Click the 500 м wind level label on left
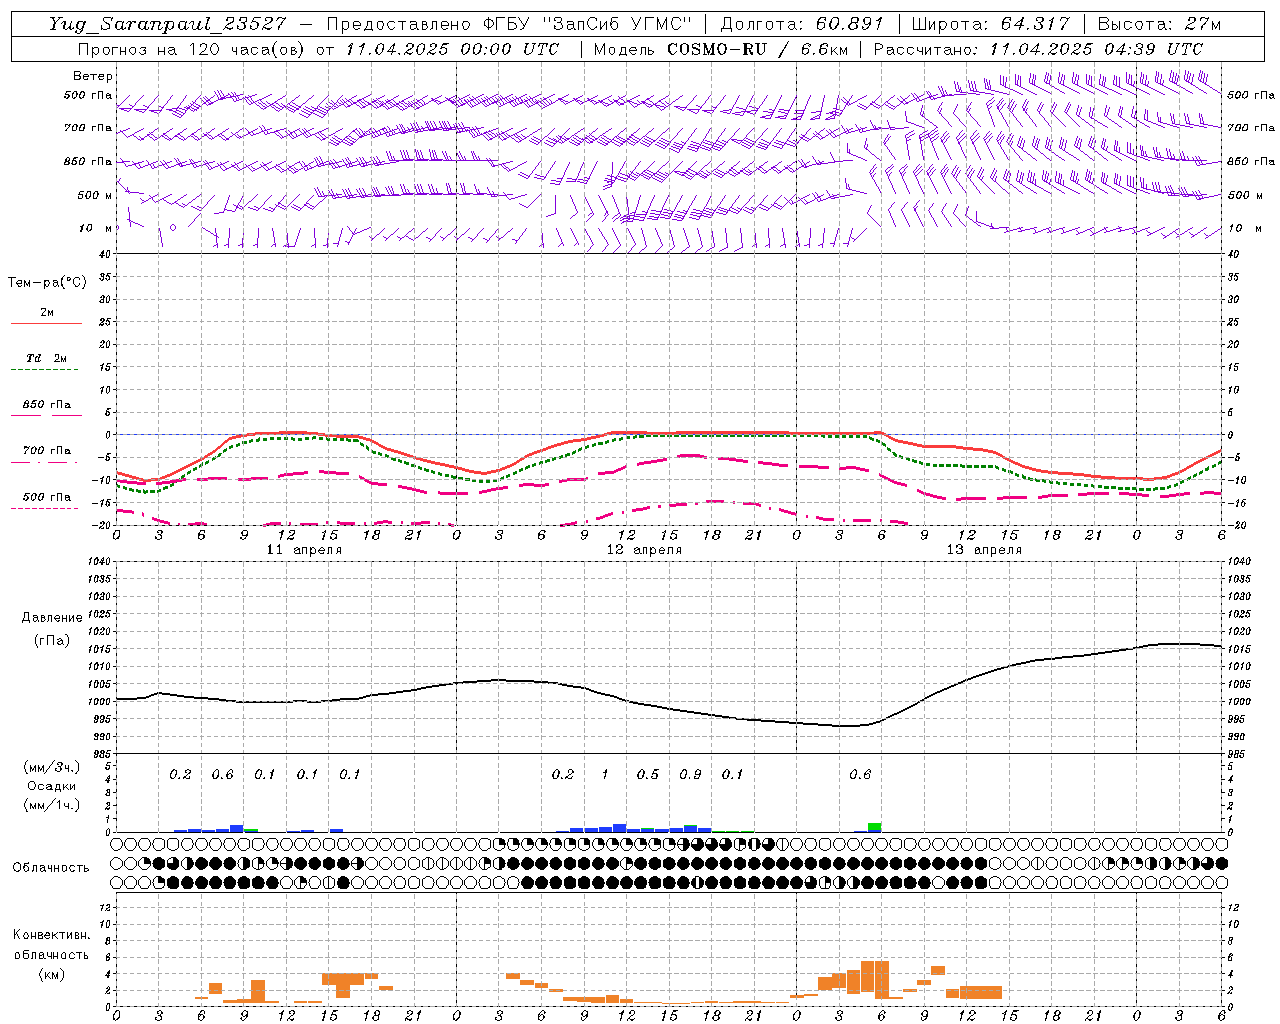1280x1024 pixels. click(95, 196)
